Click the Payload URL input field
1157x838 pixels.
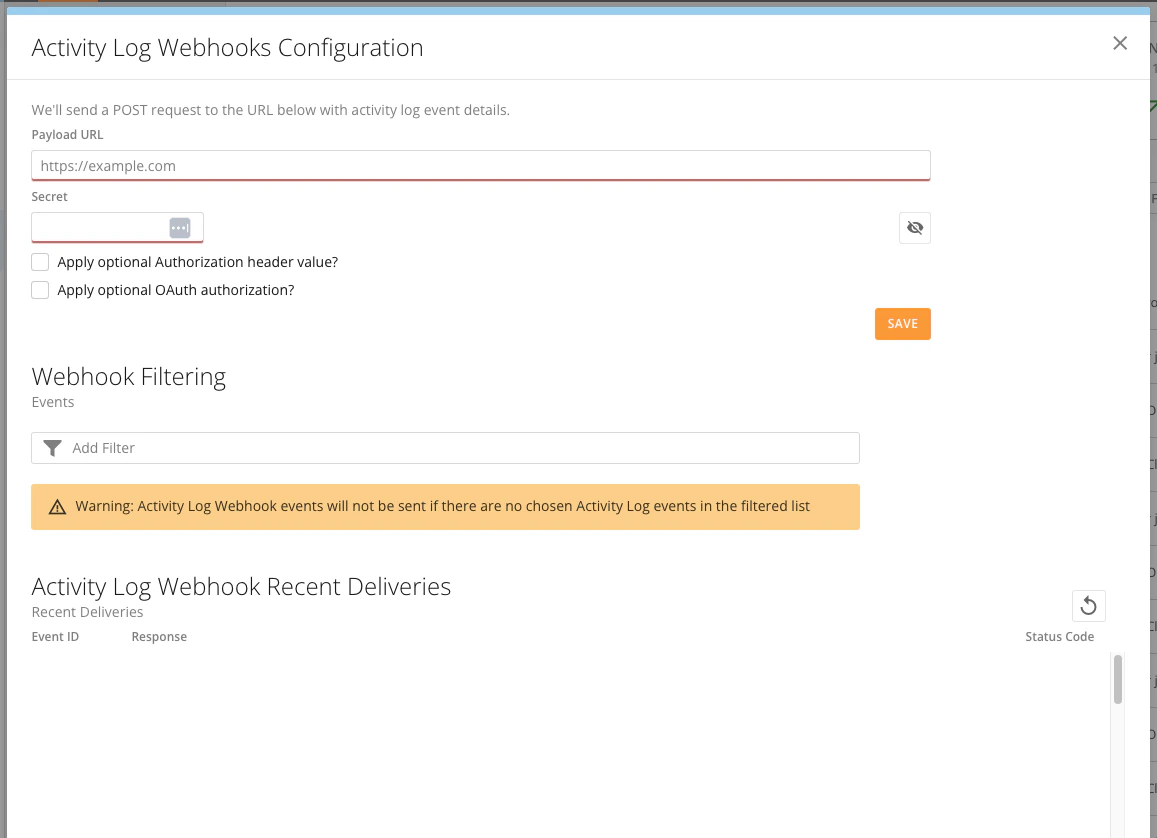click(480, 165)
